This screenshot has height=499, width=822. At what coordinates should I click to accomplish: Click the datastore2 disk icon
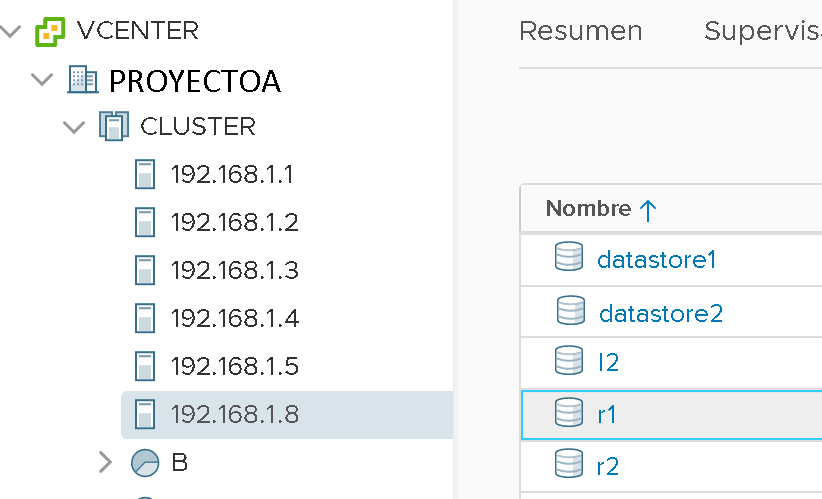570,310
